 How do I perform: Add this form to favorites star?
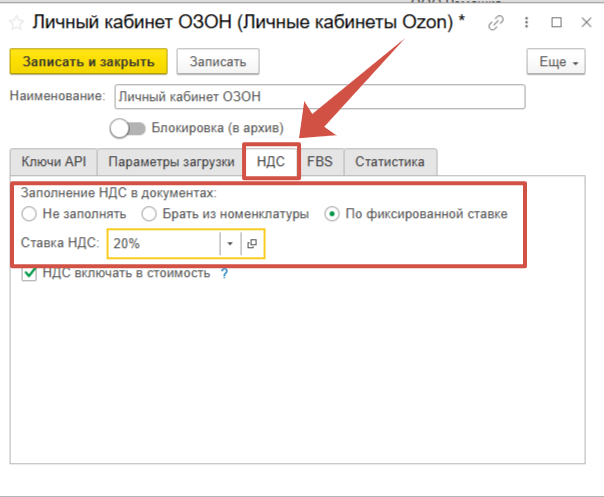(15, 21)
